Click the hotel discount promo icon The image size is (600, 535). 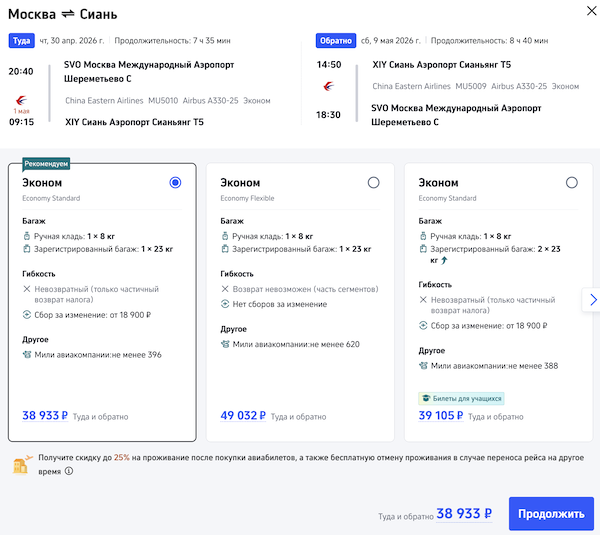pyautogui.click(x=21, y=463)
